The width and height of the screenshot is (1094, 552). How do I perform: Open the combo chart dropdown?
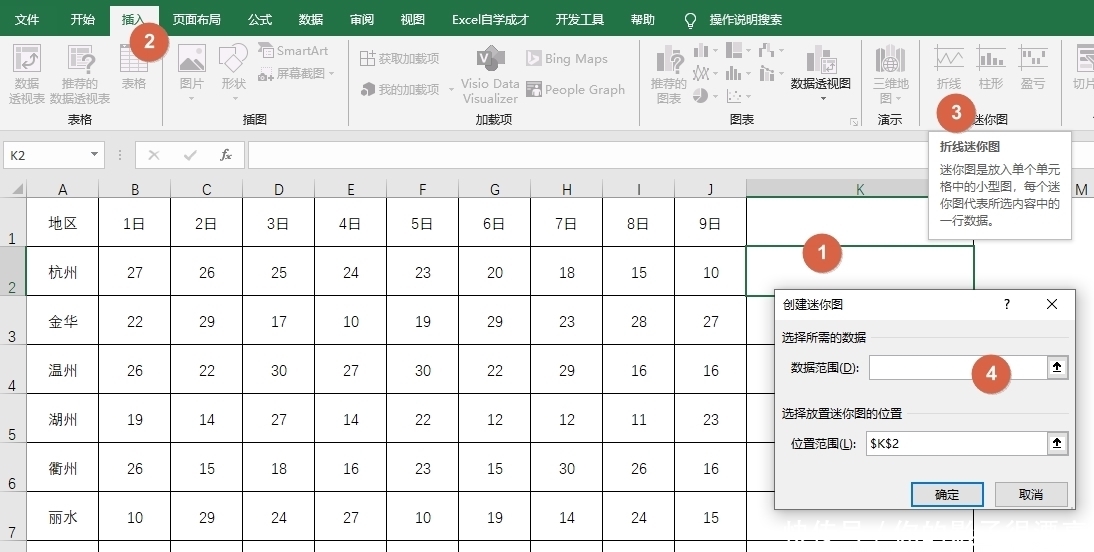[x=771, y=73]
